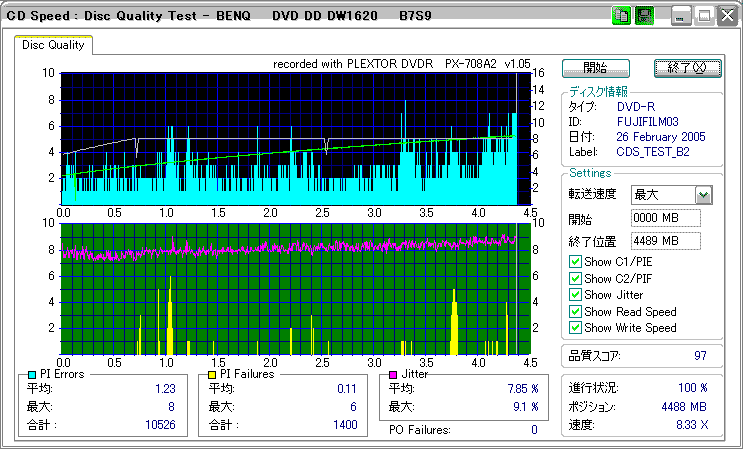This screenshot has height=449, width=743.
Task: Click the 終了位置 4489 MB input field
Action: [666, 241]
